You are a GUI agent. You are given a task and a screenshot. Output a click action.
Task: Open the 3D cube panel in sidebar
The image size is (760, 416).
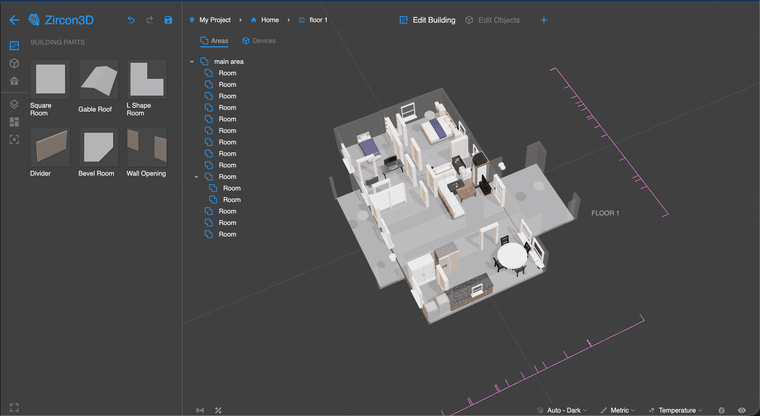(x=14, y=63)
